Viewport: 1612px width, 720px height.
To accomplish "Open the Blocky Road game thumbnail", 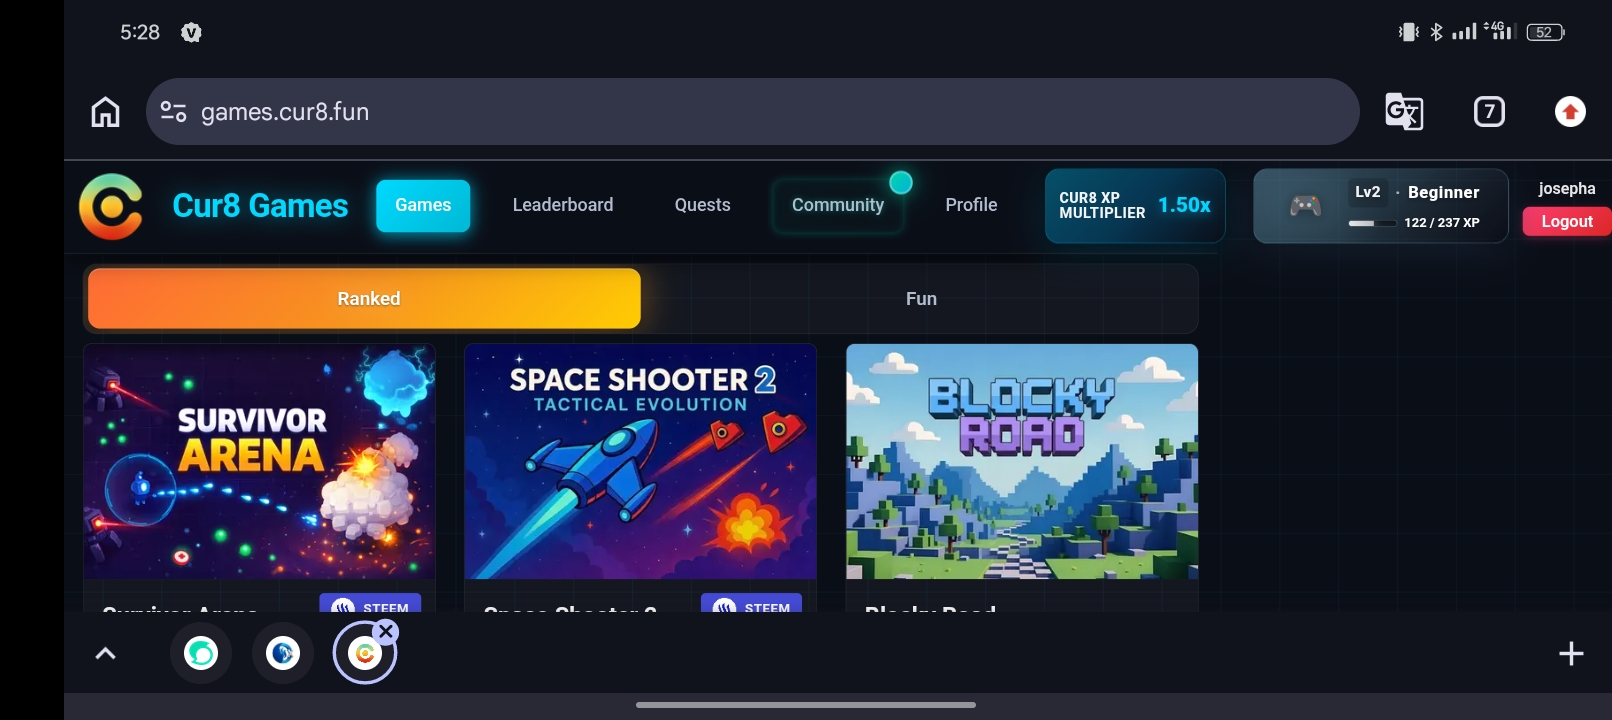I will (1022, 461).
